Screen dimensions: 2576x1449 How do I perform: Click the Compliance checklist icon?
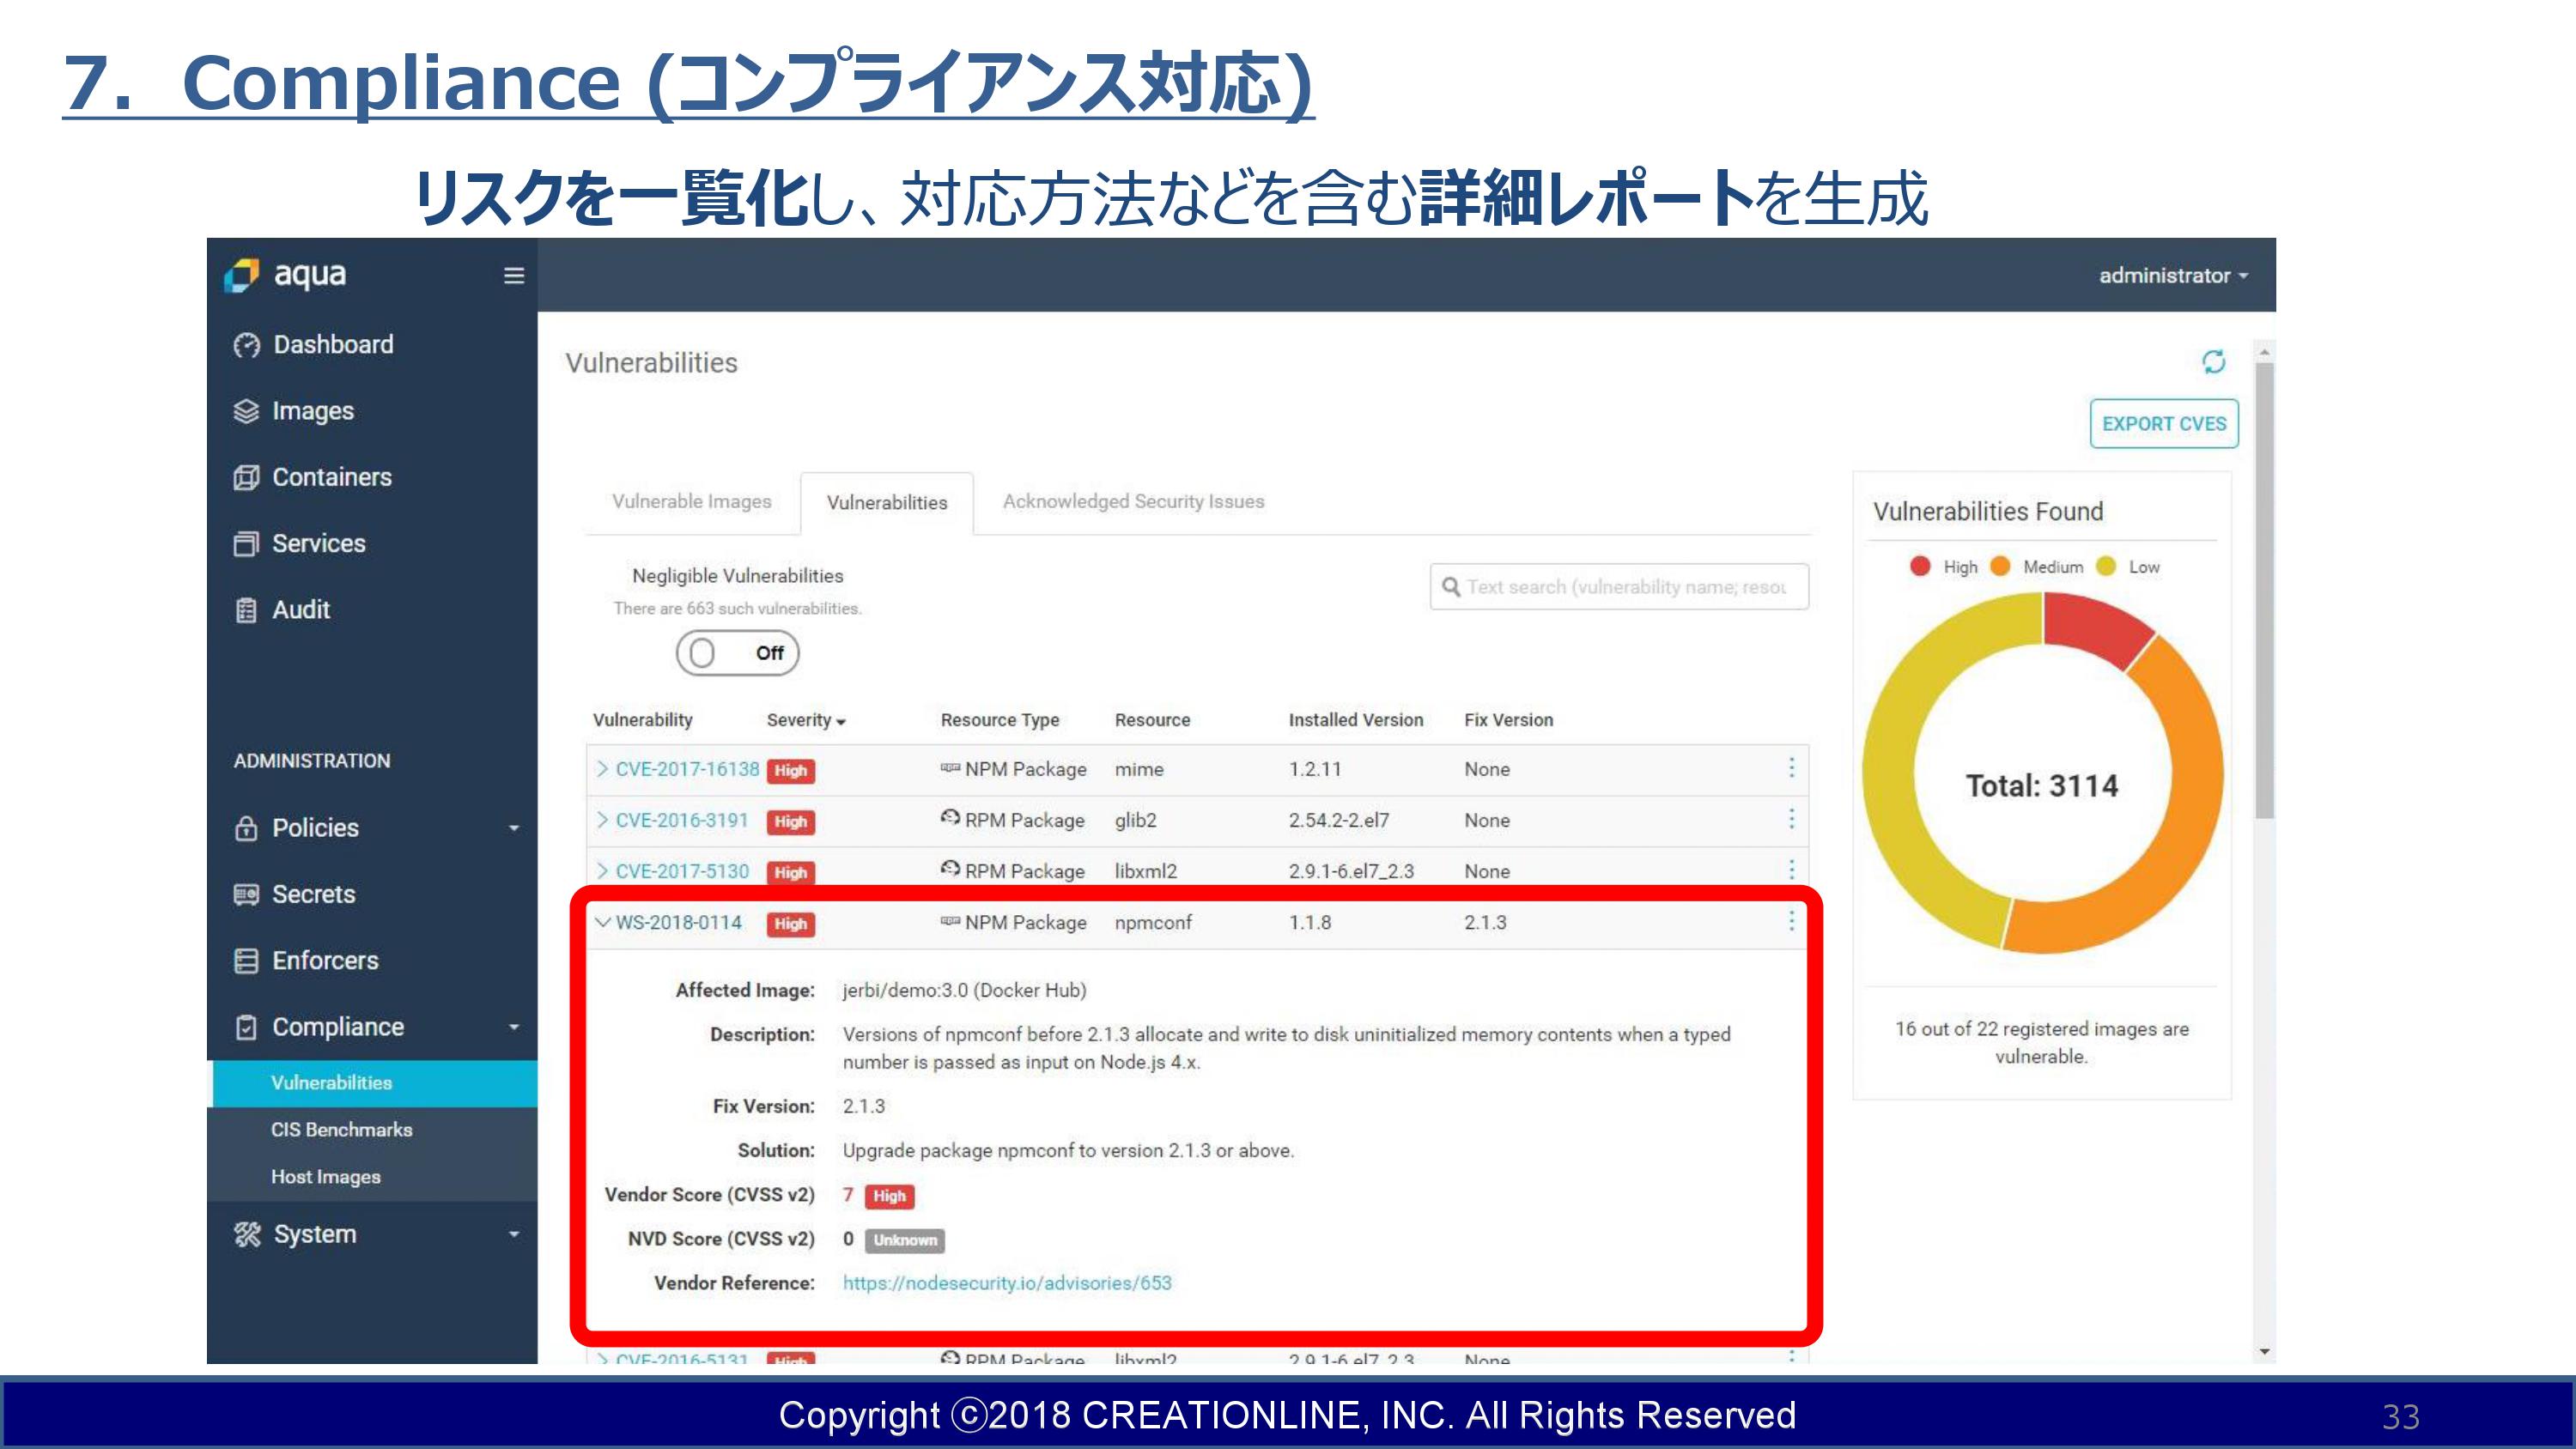pyautogui.click(x=246, y=1027)
